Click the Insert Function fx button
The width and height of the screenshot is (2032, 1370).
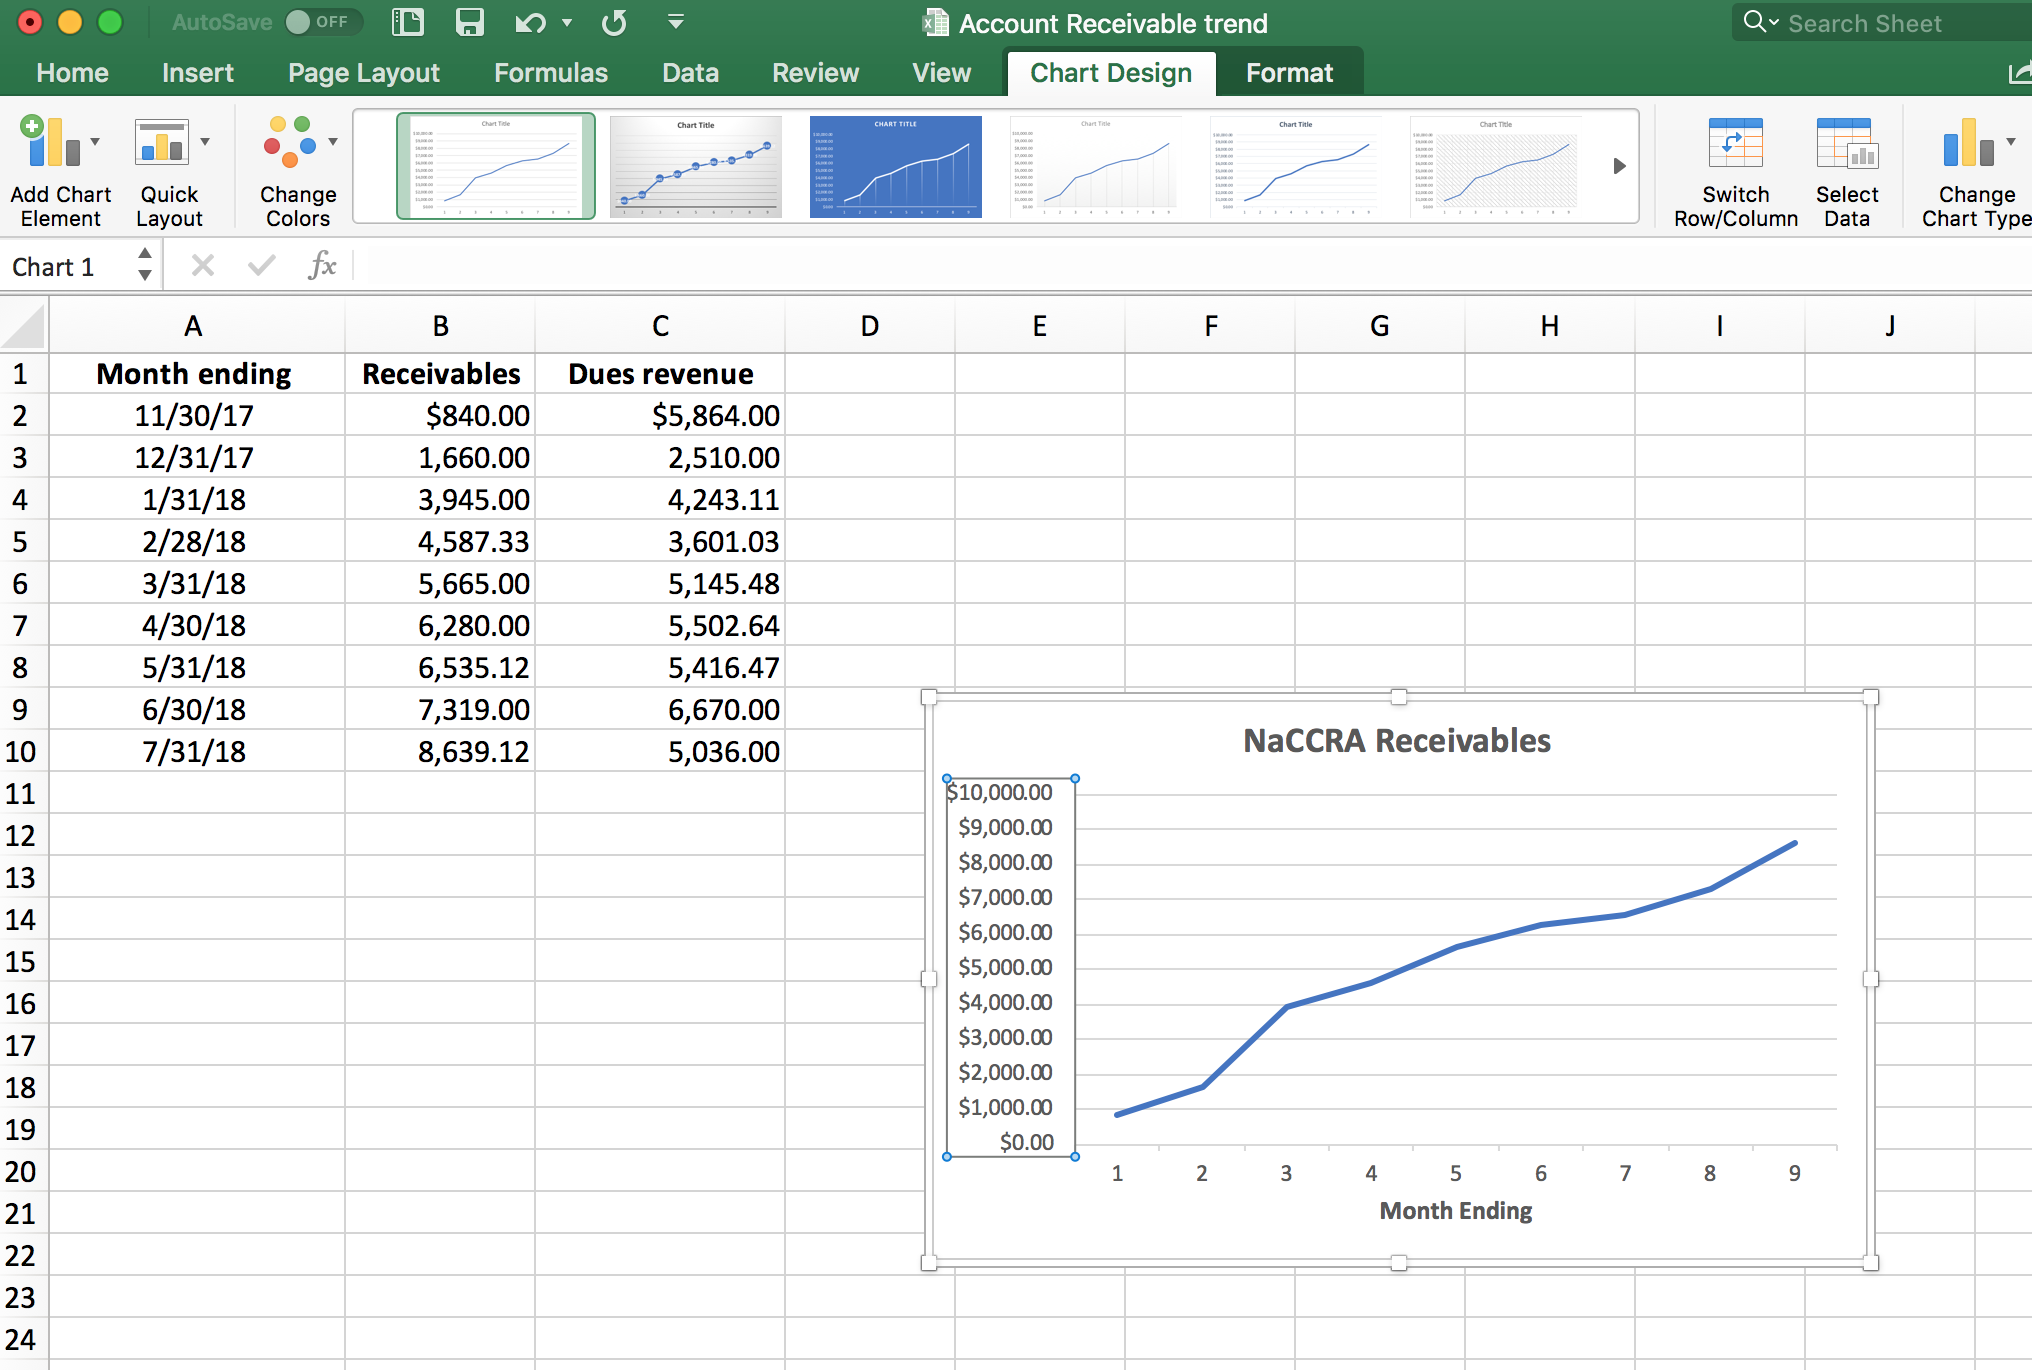322,266
